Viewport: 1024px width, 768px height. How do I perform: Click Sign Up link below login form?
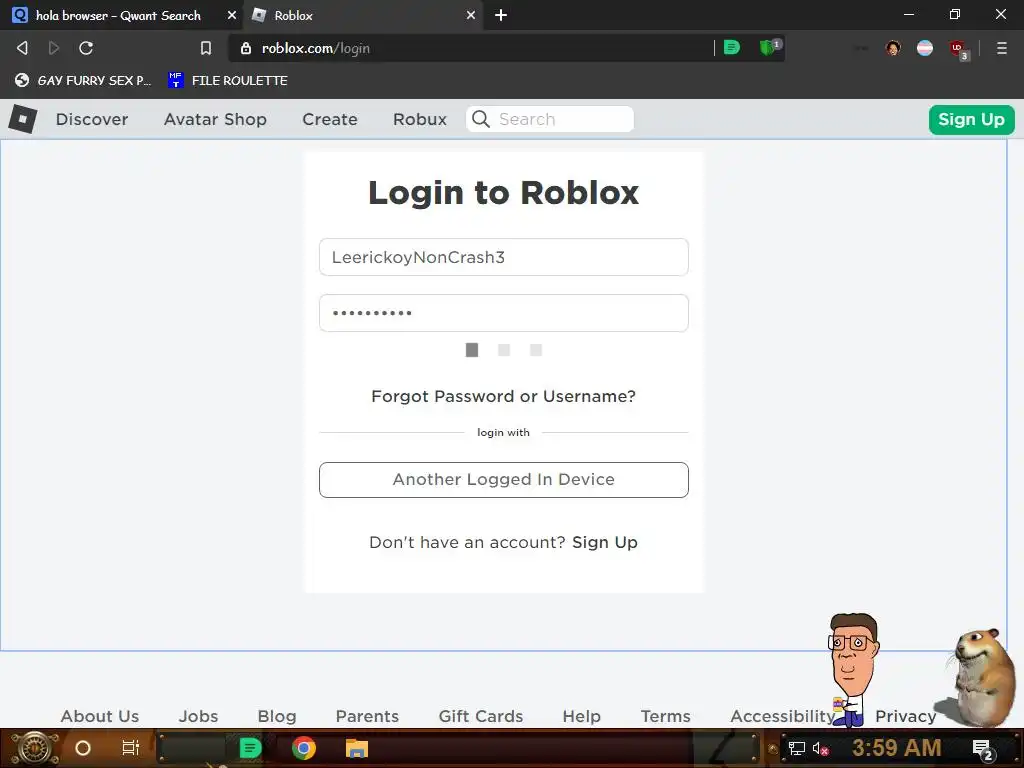coord(605,543)
